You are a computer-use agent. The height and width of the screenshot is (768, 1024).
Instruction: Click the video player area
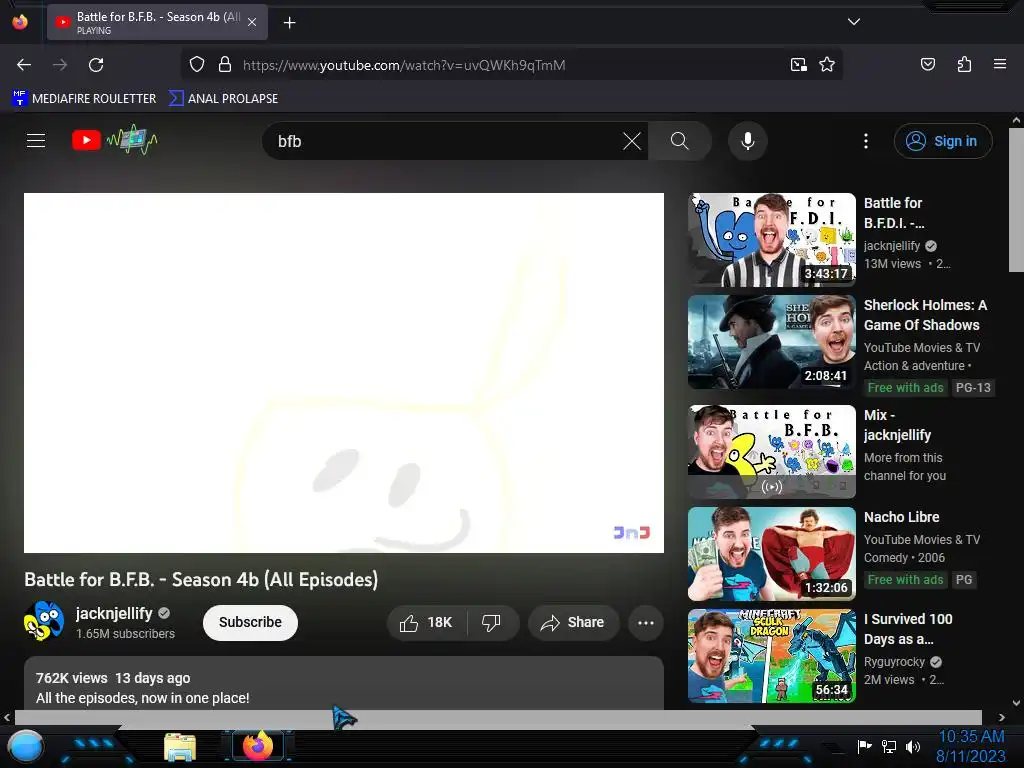coord(344,373)
